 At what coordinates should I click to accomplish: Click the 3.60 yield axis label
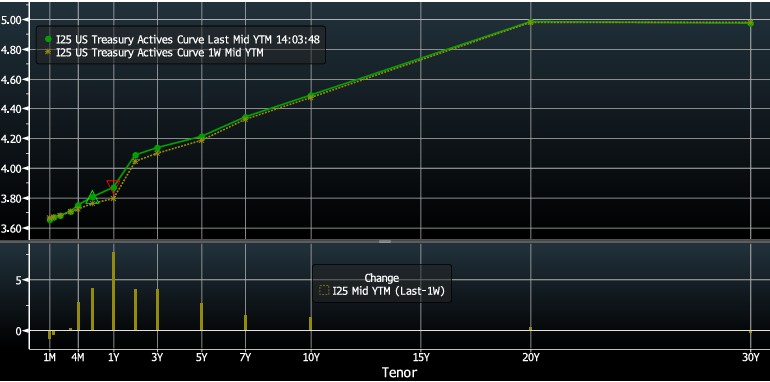click(12, 228)
